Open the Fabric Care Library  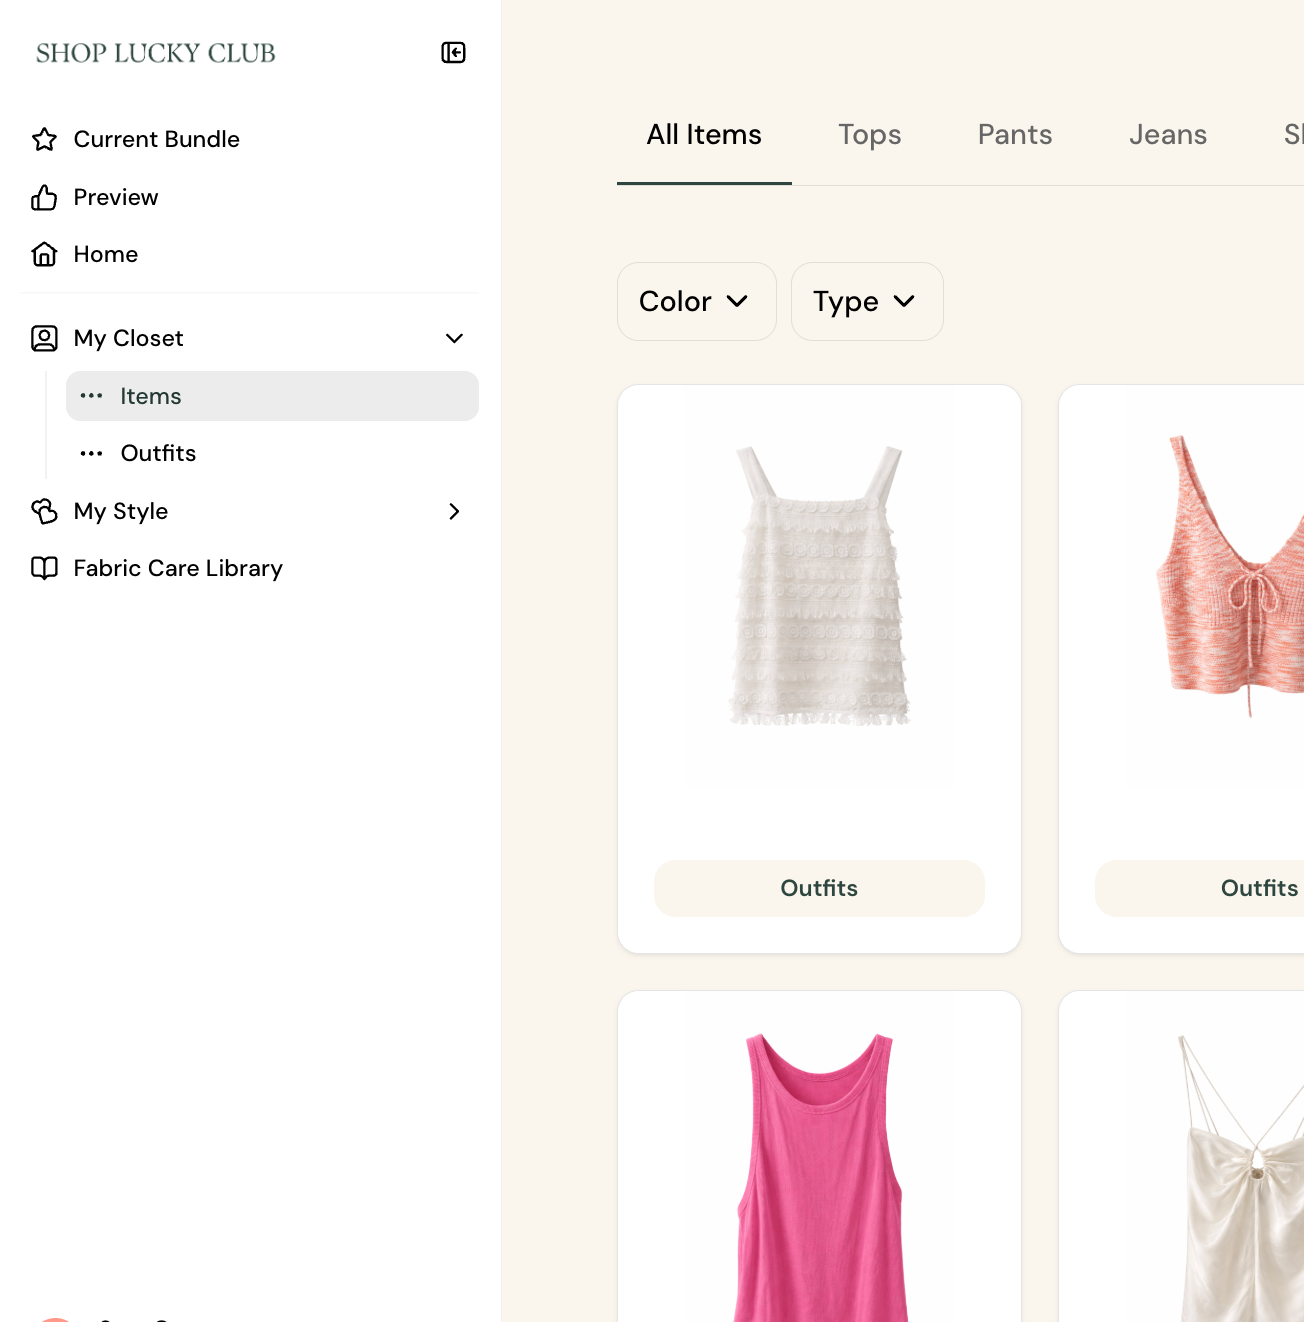[x=178, y=568]
